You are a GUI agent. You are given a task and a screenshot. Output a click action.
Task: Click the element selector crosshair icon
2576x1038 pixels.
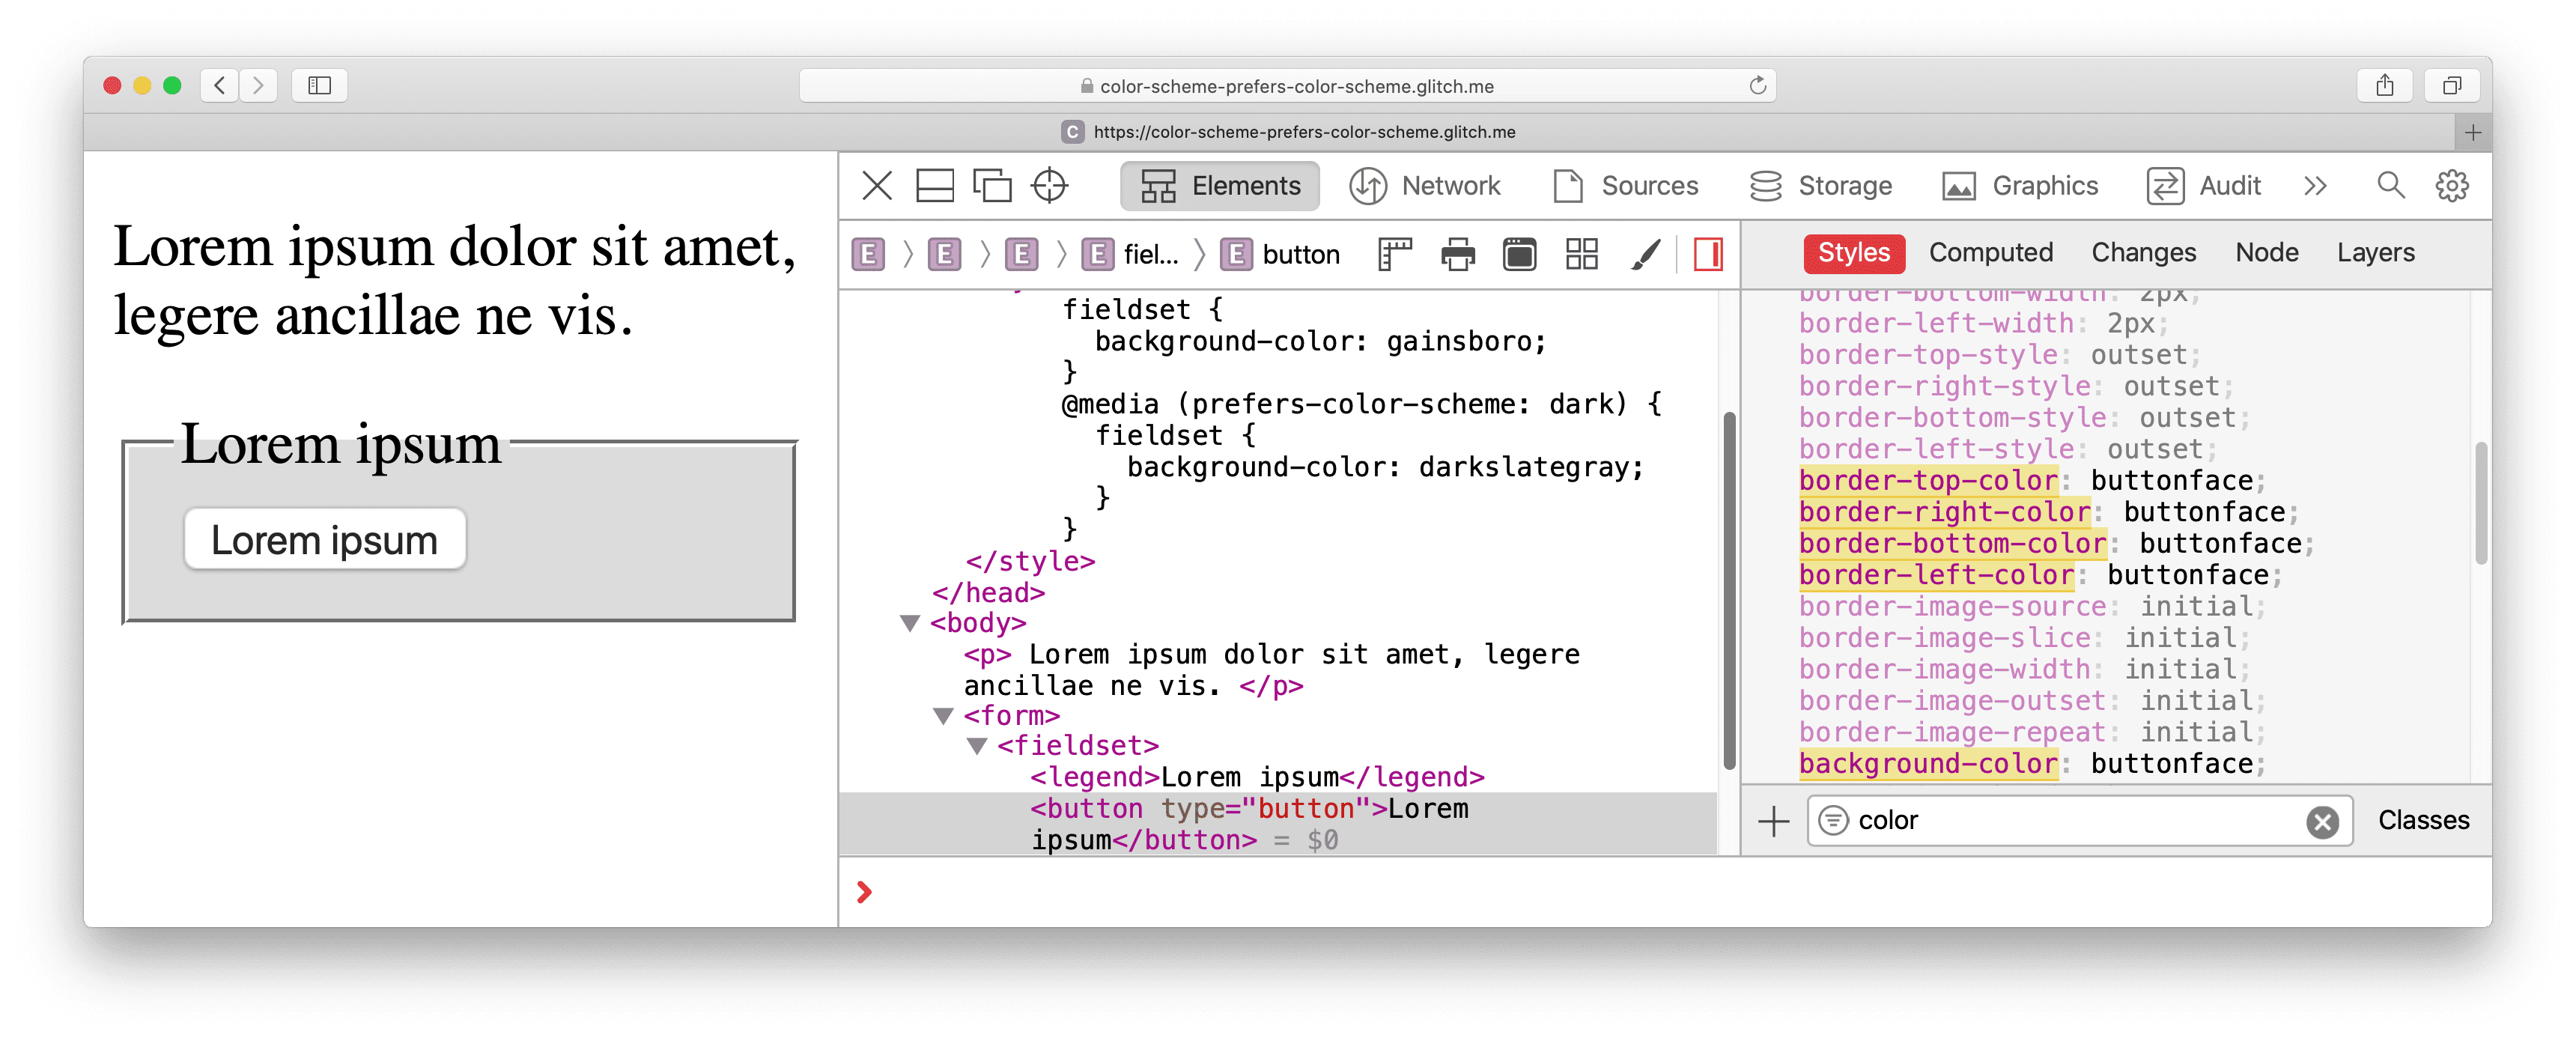[x=1053, y=184]
